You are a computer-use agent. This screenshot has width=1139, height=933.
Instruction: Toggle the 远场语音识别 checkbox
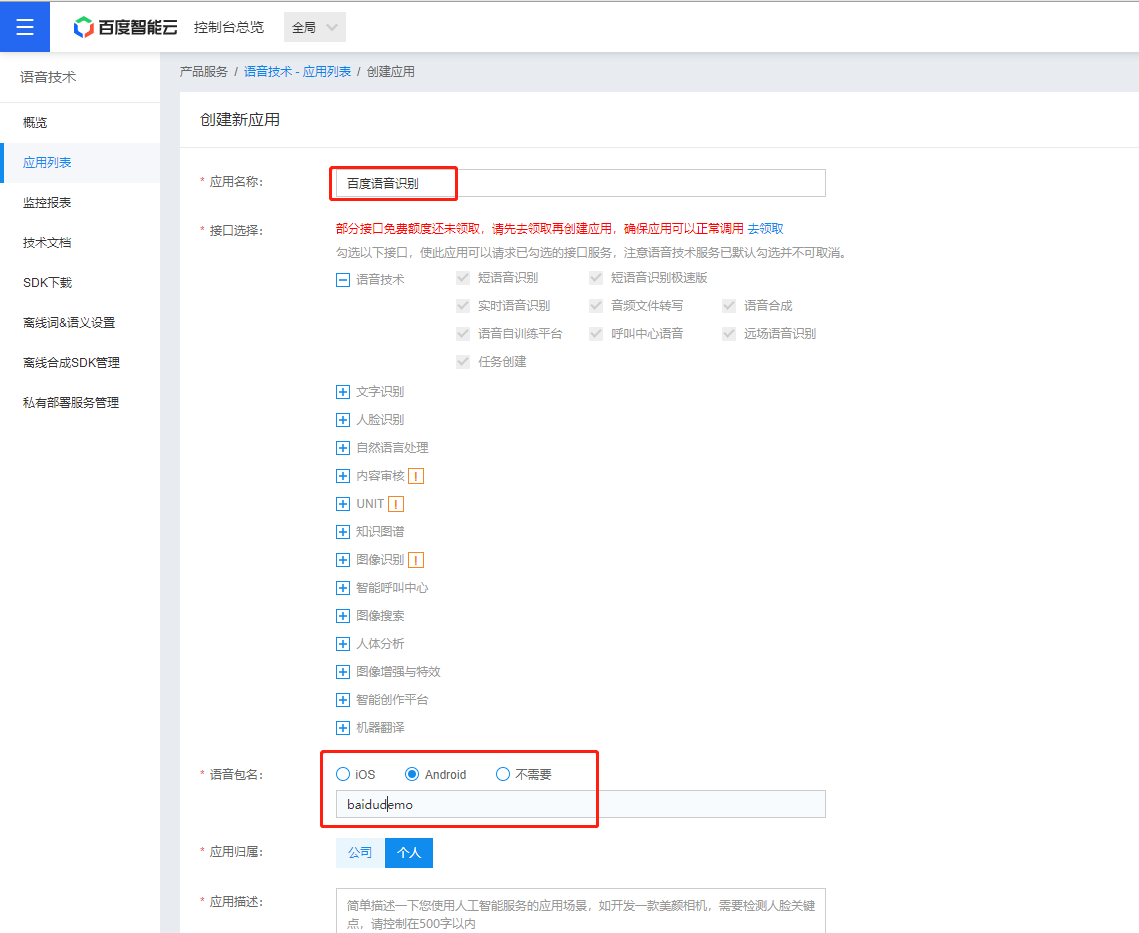(x=729, y=334)
